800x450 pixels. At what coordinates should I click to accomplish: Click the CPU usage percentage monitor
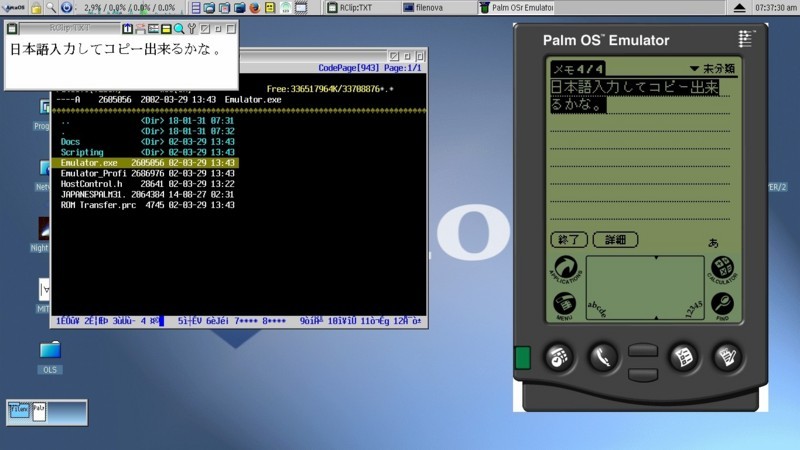(x=130, y=8)
